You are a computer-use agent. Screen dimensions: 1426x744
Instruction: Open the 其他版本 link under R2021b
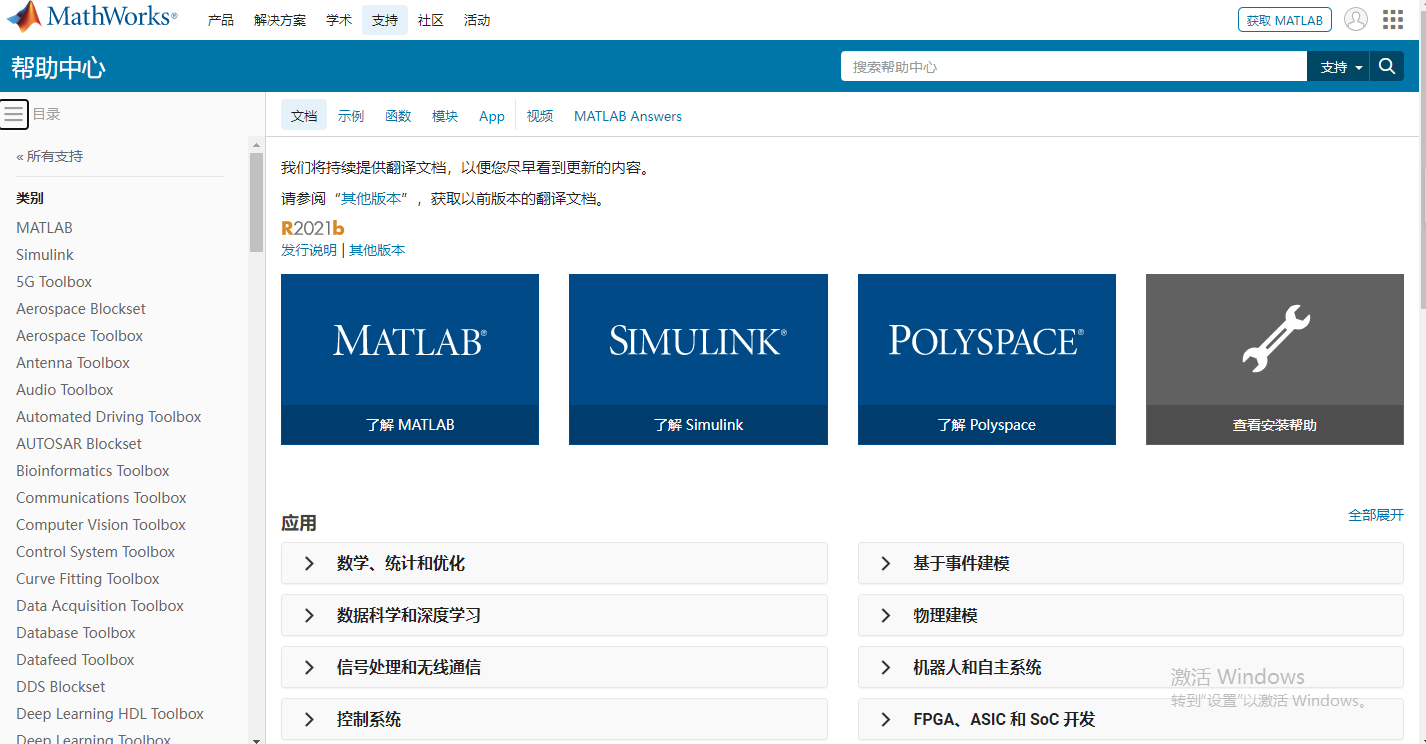click(377, 250)
